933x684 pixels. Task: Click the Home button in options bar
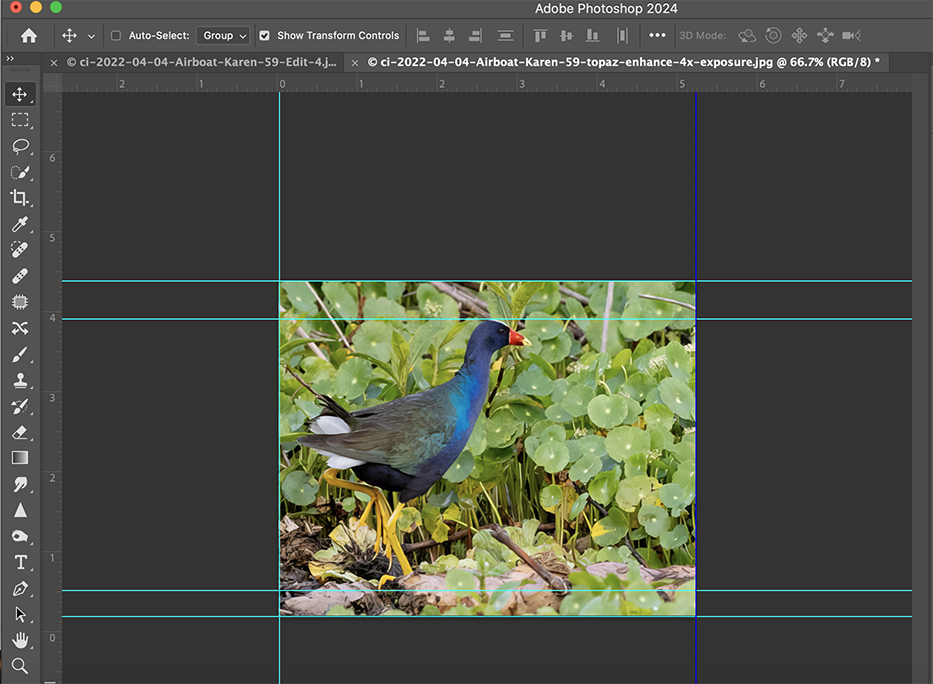(29, 36)
